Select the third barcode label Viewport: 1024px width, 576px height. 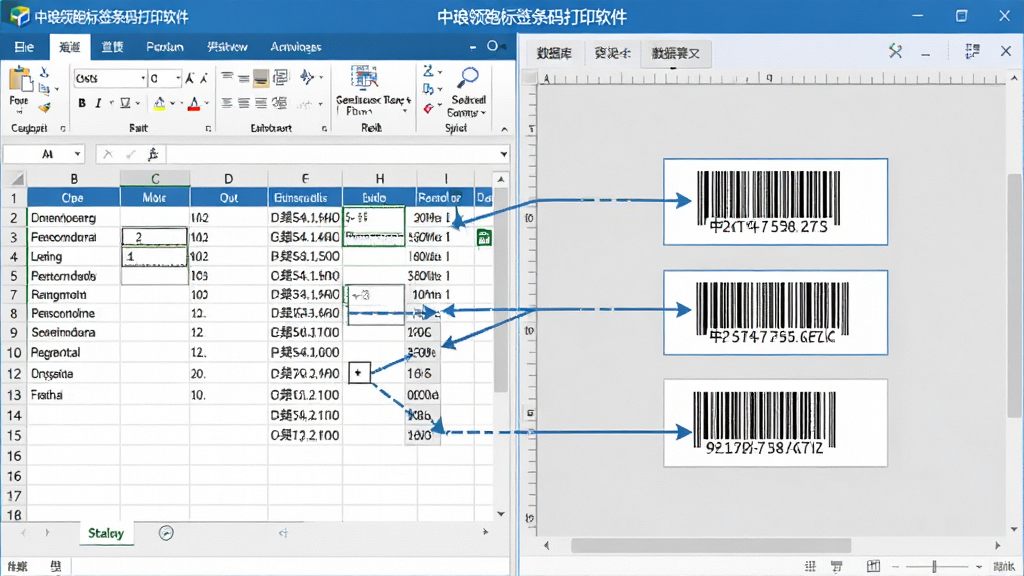[775, 423]
